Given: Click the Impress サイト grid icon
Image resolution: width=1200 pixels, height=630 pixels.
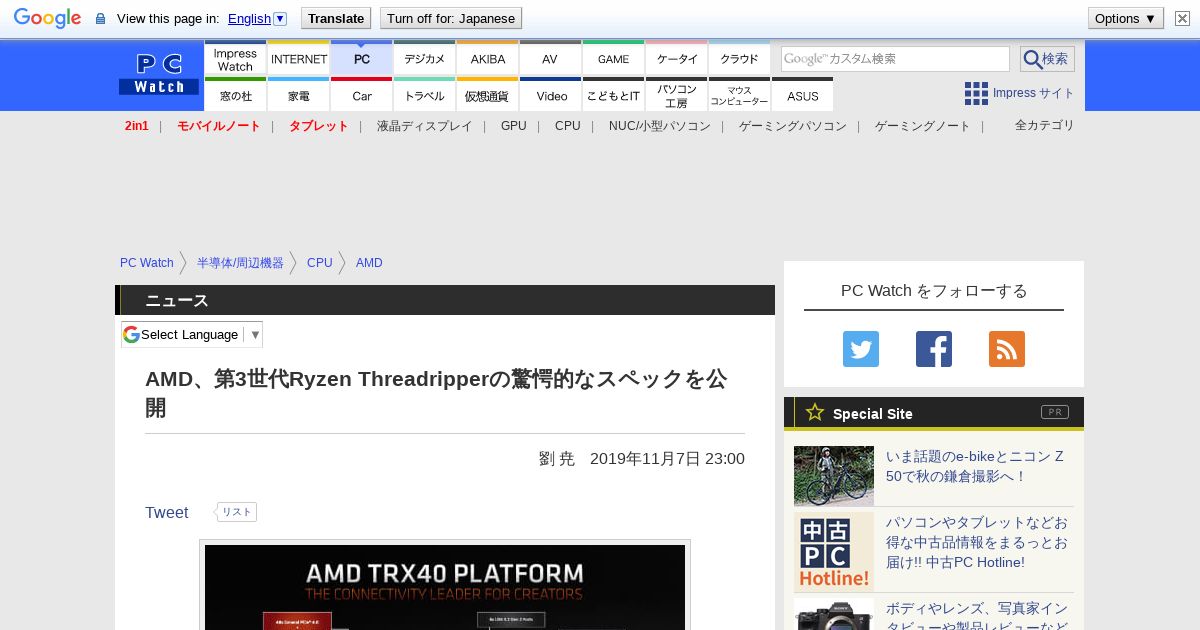Looking at the screenshot, I should pos(976,93).
